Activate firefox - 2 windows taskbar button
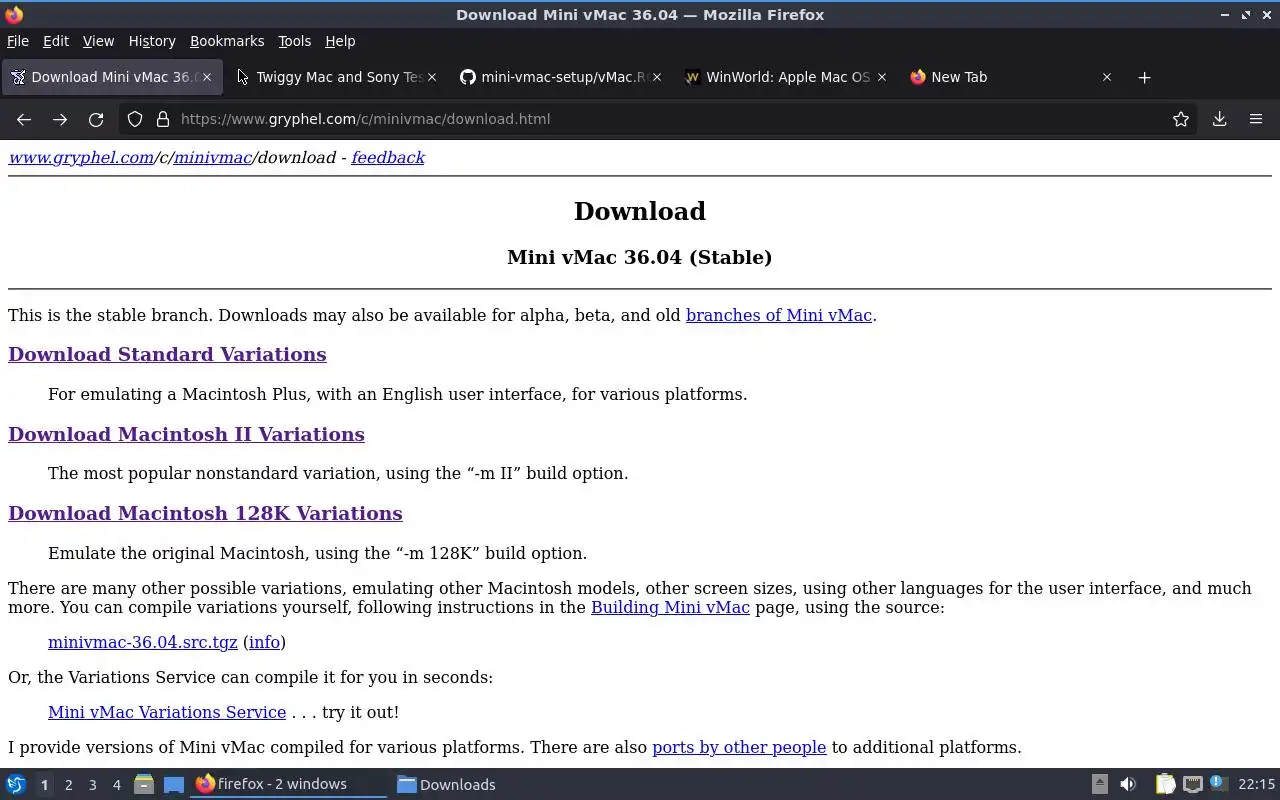 pyautogui.click(x=289, y=784)
